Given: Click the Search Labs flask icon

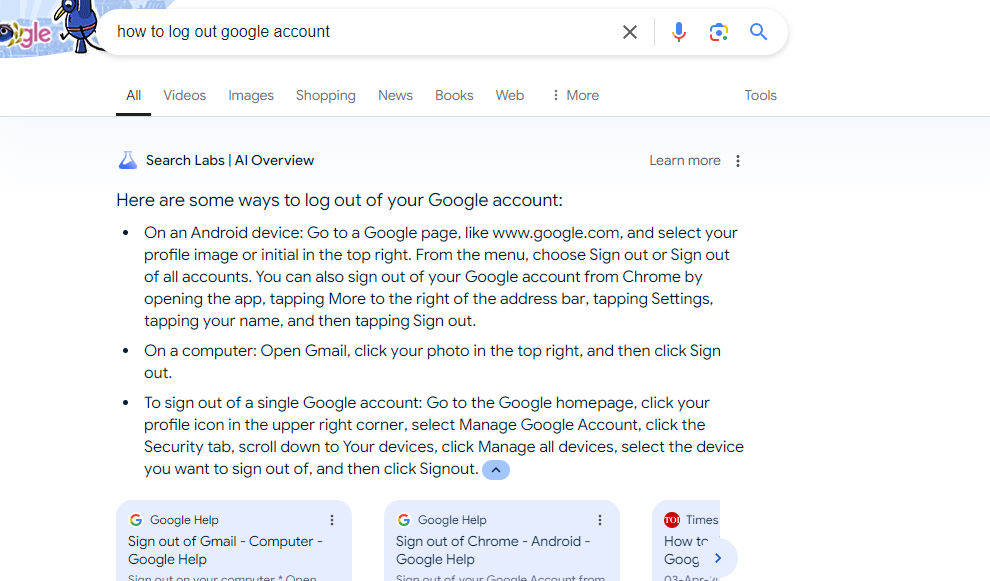Looking at the screenshot, I should click(128, 160).
